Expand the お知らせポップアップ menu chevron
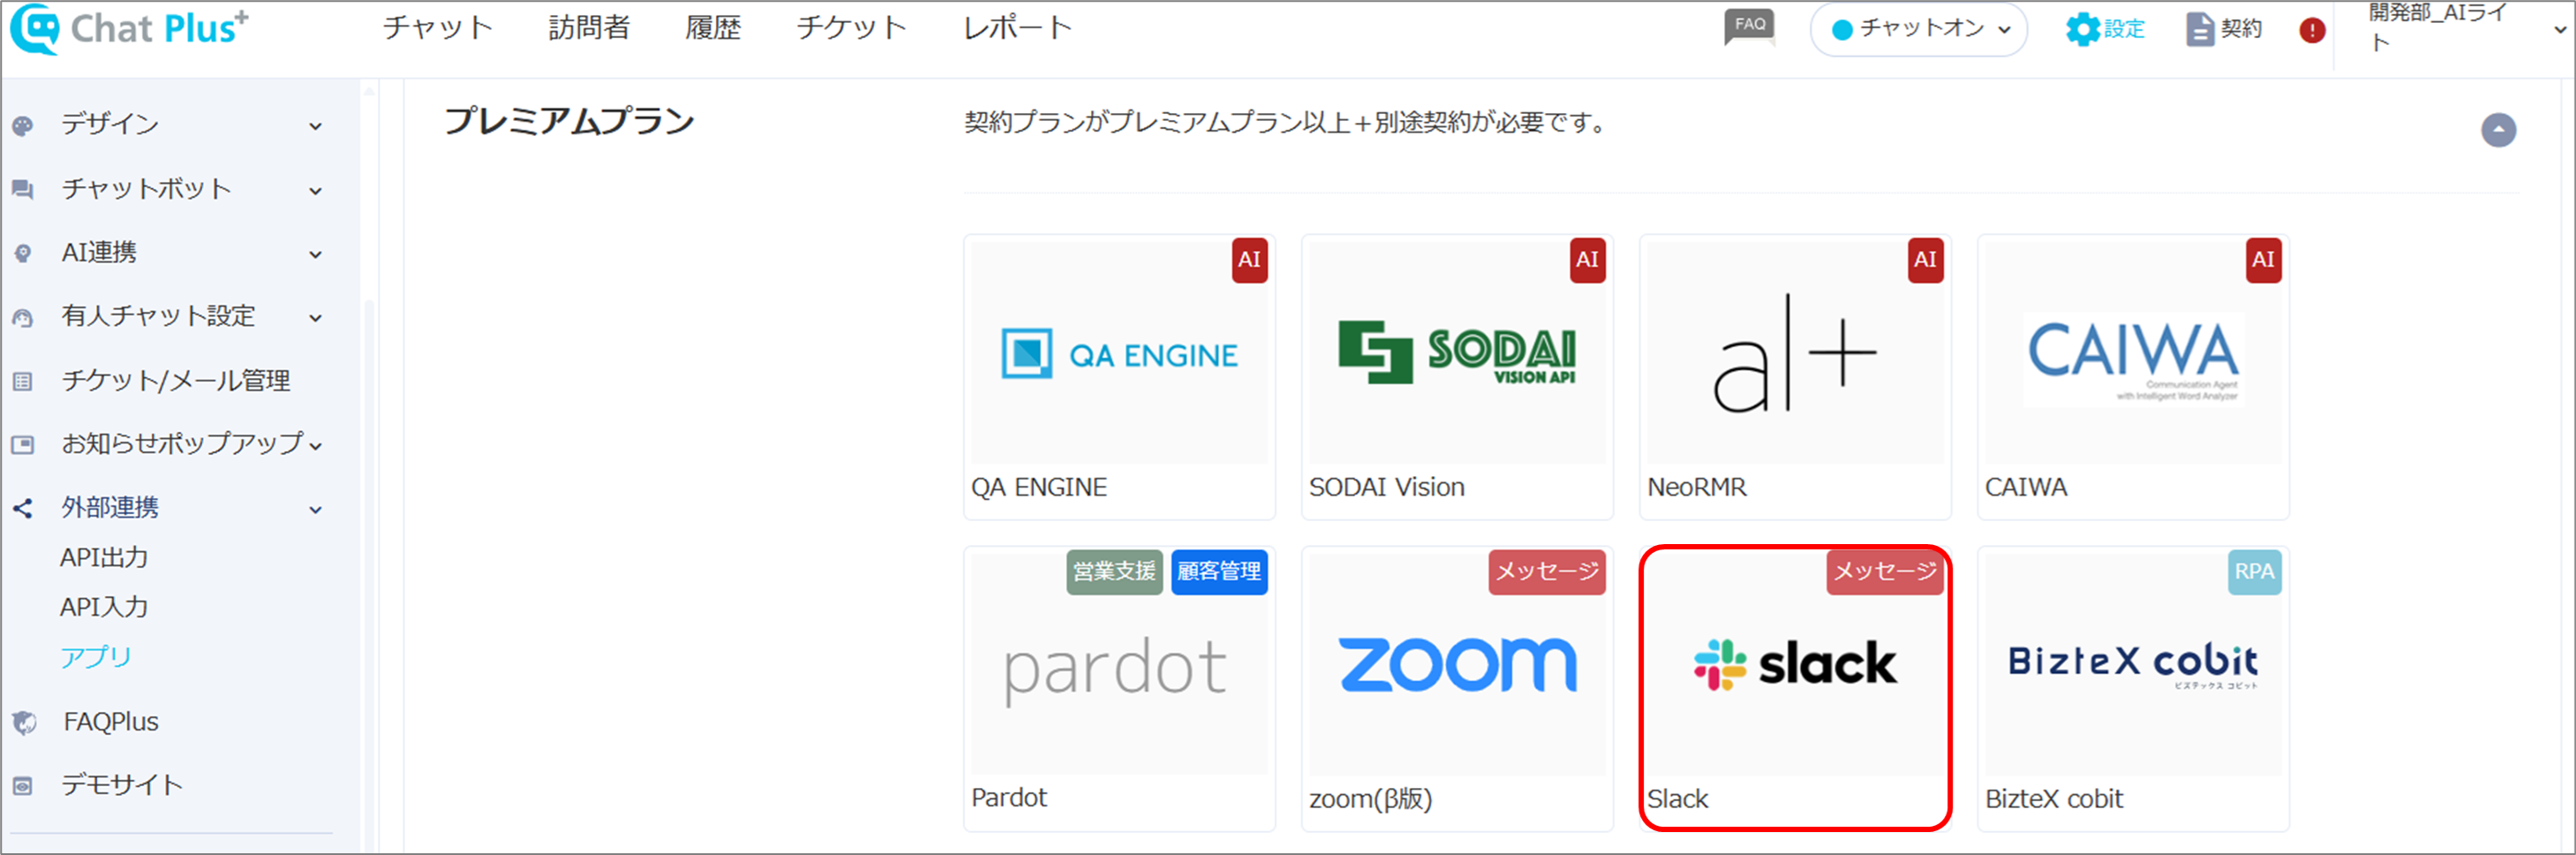 [316, 445]
